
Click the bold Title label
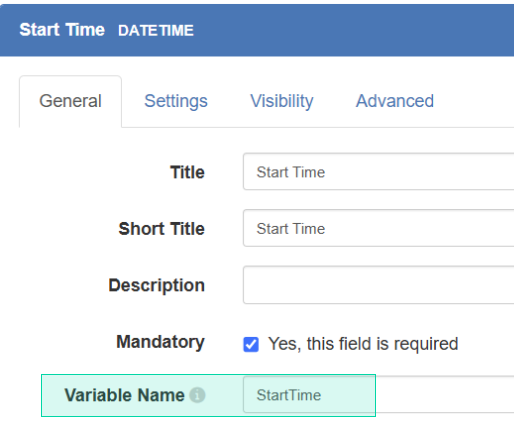(187, 172)
